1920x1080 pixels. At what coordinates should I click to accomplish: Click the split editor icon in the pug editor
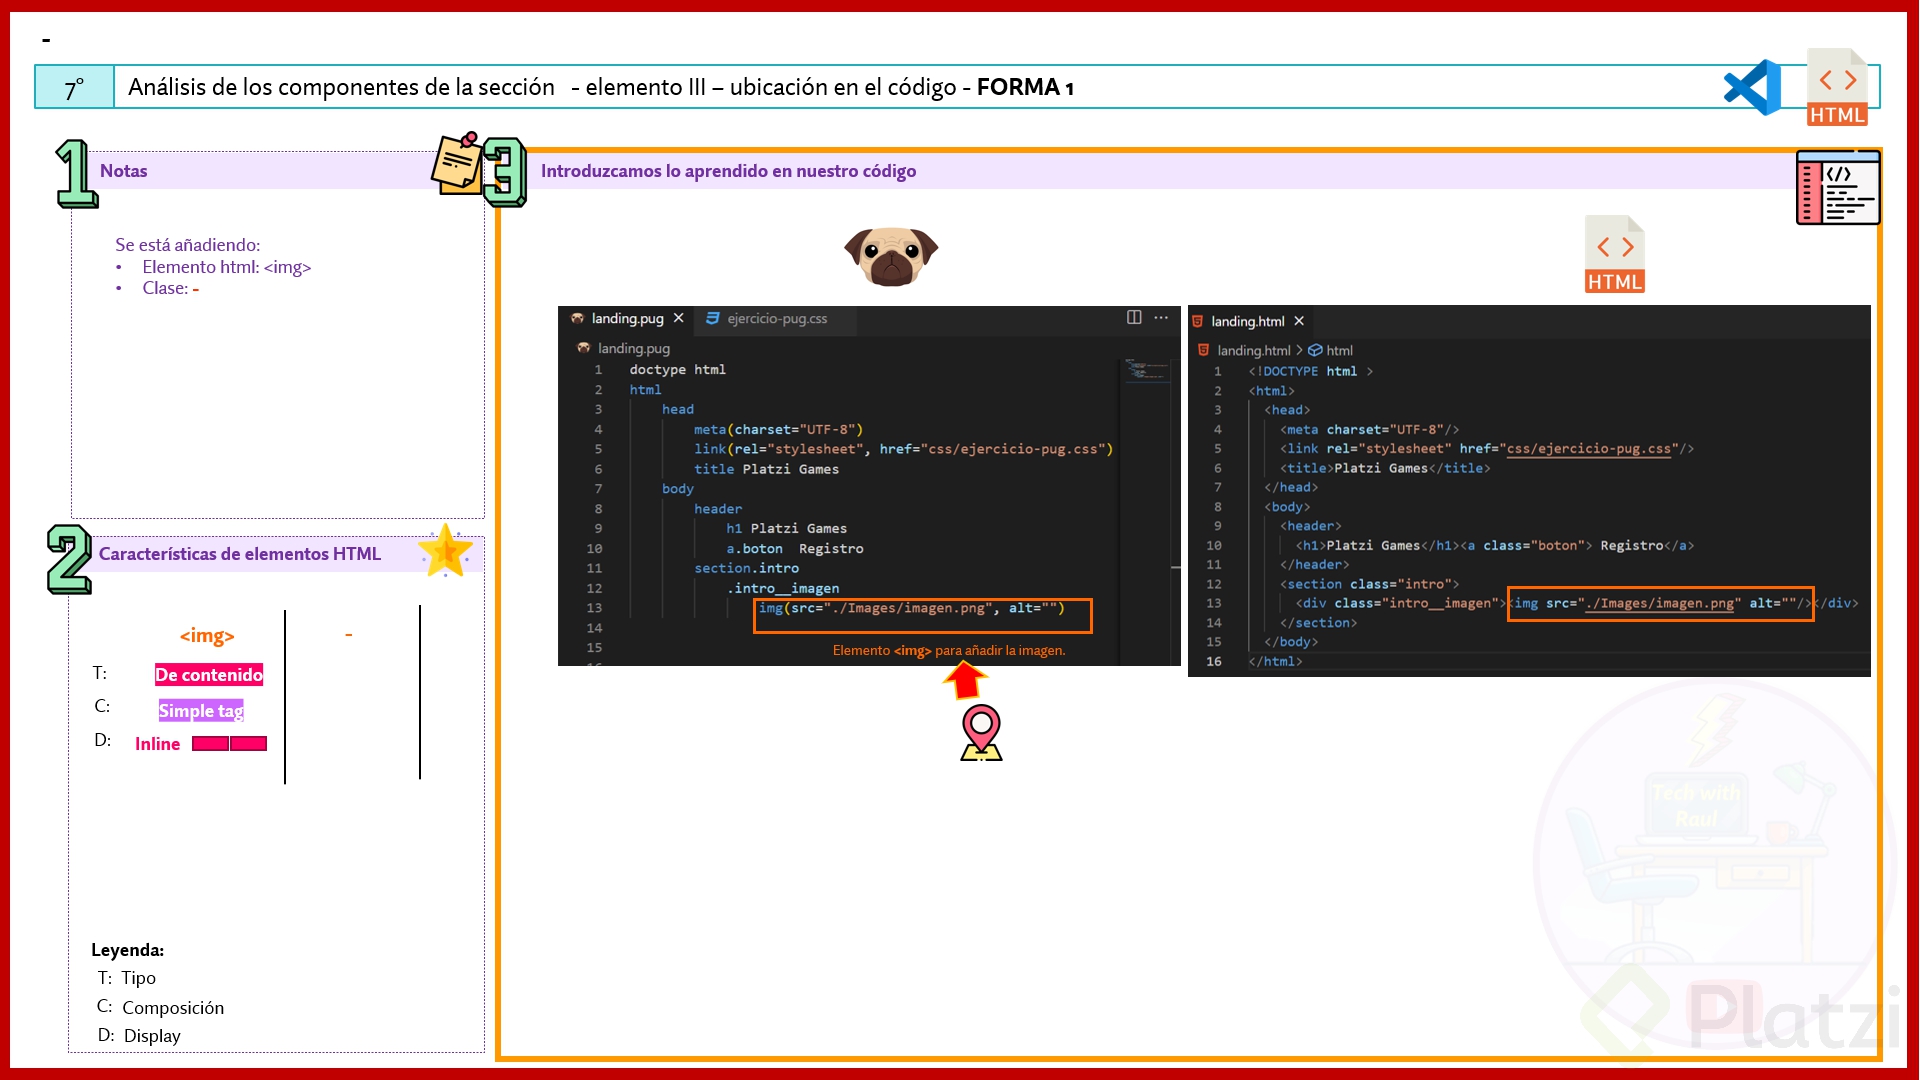[x=1134, y=317]
